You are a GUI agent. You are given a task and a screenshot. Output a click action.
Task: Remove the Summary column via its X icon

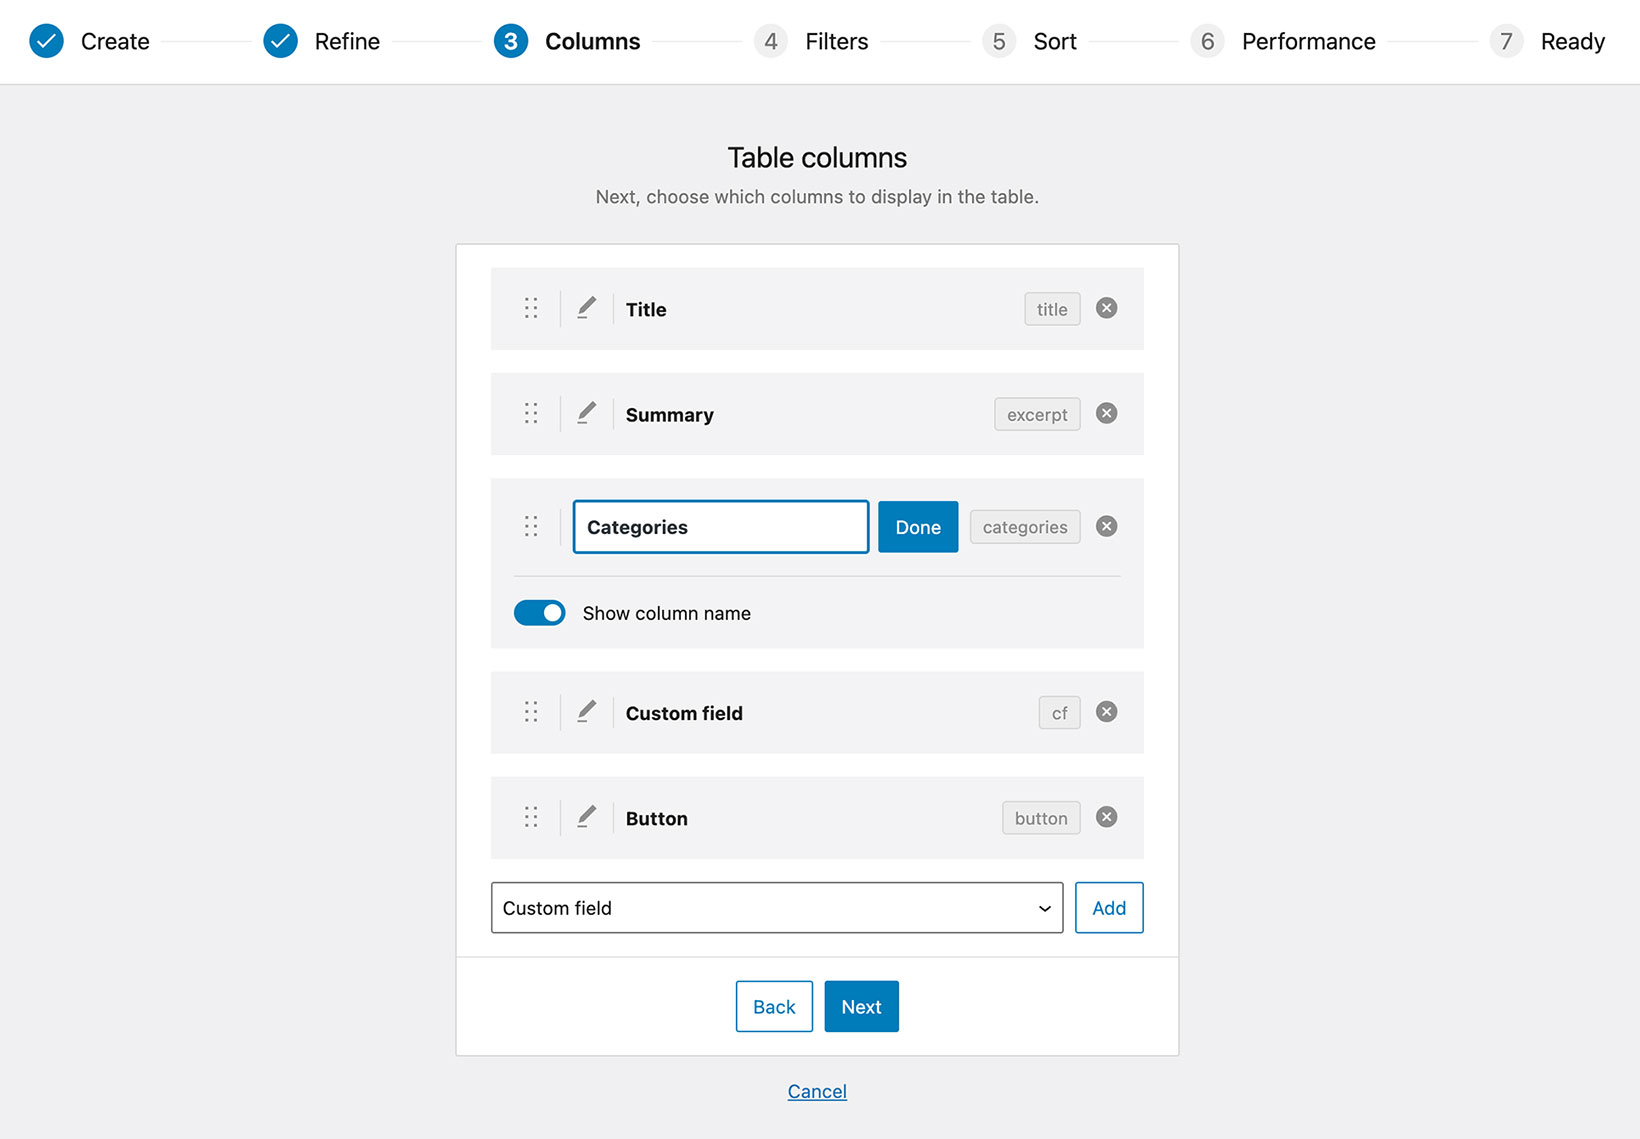(x=1106, y=413)
